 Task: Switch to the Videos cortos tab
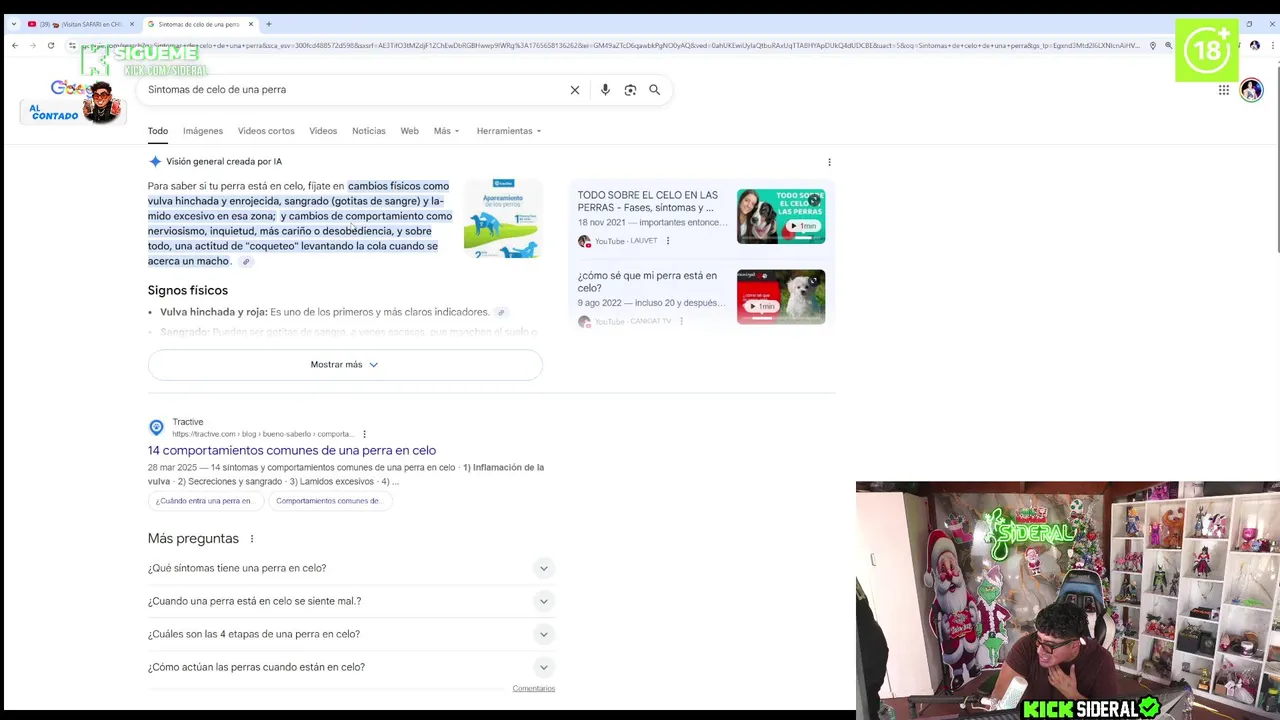266,131
